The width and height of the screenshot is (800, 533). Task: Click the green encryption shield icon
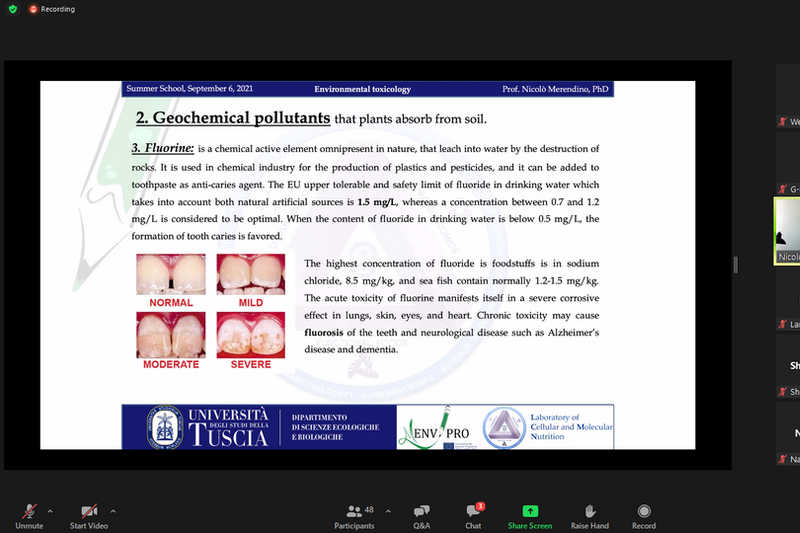(x=13, y=9)
